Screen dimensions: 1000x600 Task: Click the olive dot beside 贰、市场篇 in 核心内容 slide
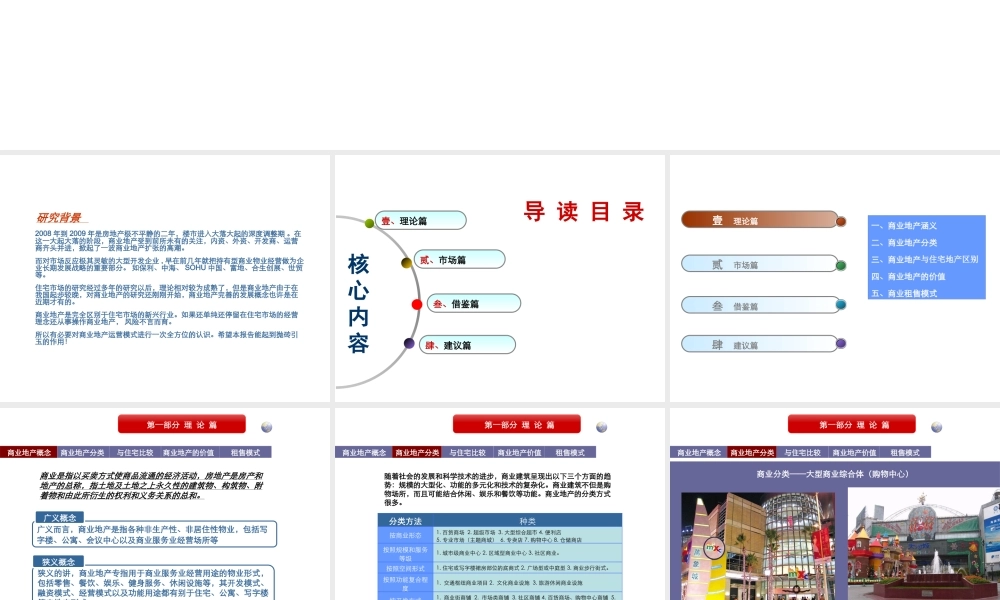click(406, 263)
